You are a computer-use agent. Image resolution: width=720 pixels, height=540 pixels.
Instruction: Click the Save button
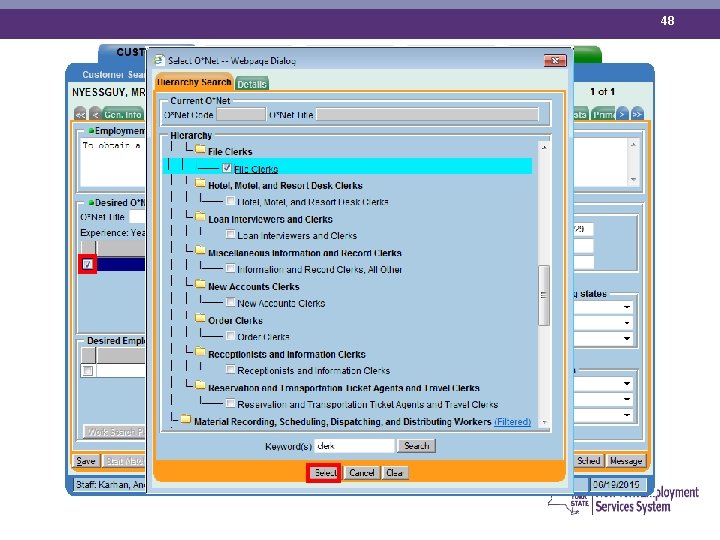click(x=86, y=461)
